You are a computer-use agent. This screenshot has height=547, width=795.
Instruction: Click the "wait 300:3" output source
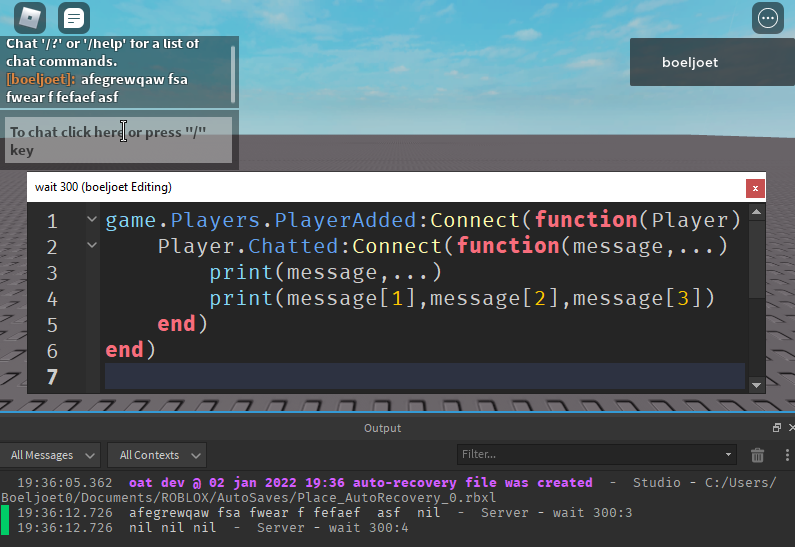click(592, 513)
